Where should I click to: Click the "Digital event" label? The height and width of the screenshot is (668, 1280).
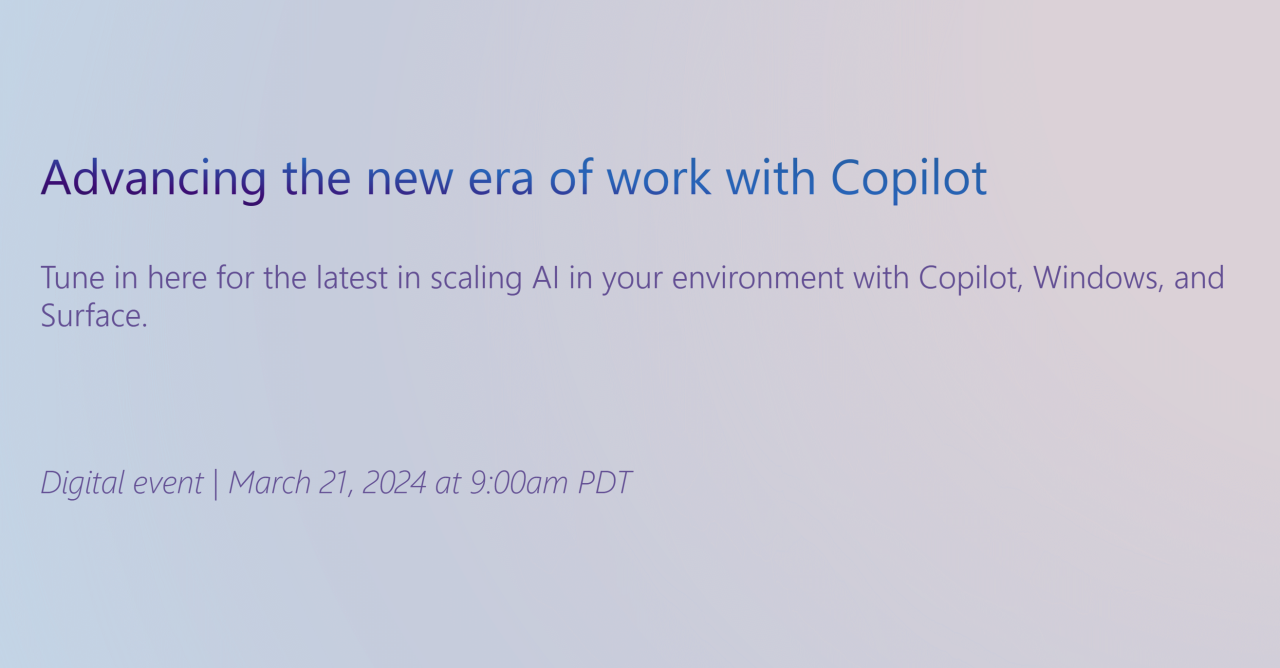[121, 483]
